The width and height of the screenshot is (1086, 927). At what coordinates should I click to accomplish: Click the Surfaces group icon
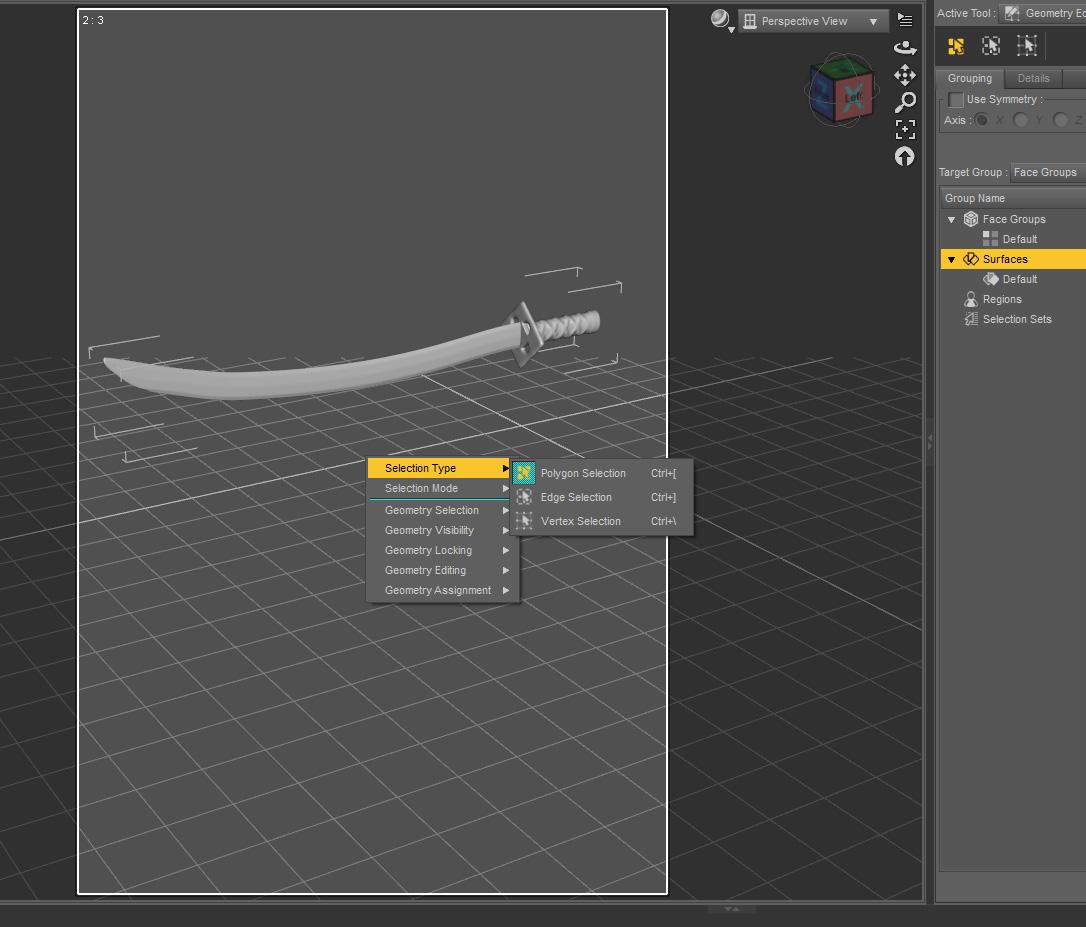pos(971,259)
